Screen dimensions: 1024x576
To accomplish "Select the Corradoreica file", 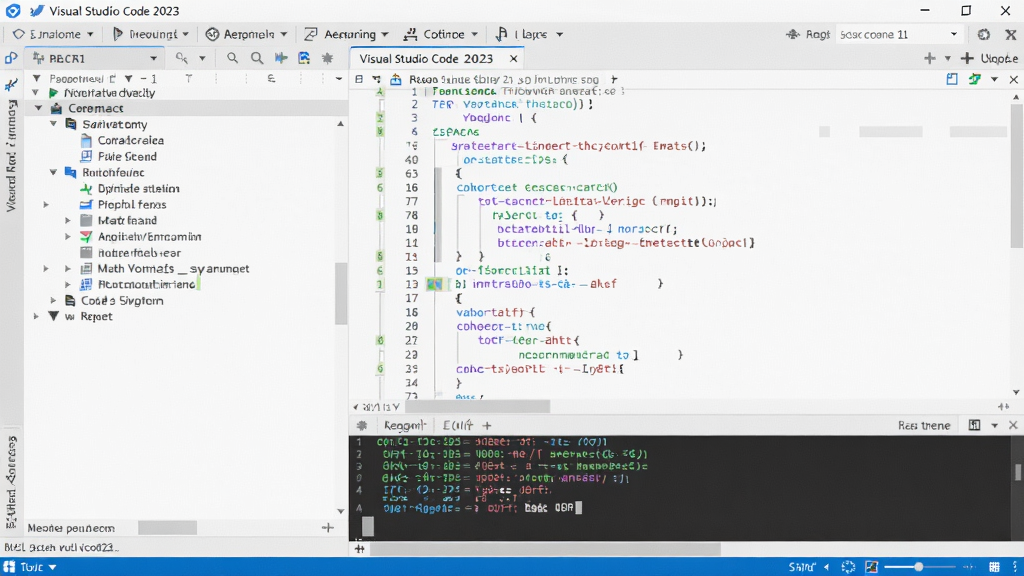I will tap(131, 140).
